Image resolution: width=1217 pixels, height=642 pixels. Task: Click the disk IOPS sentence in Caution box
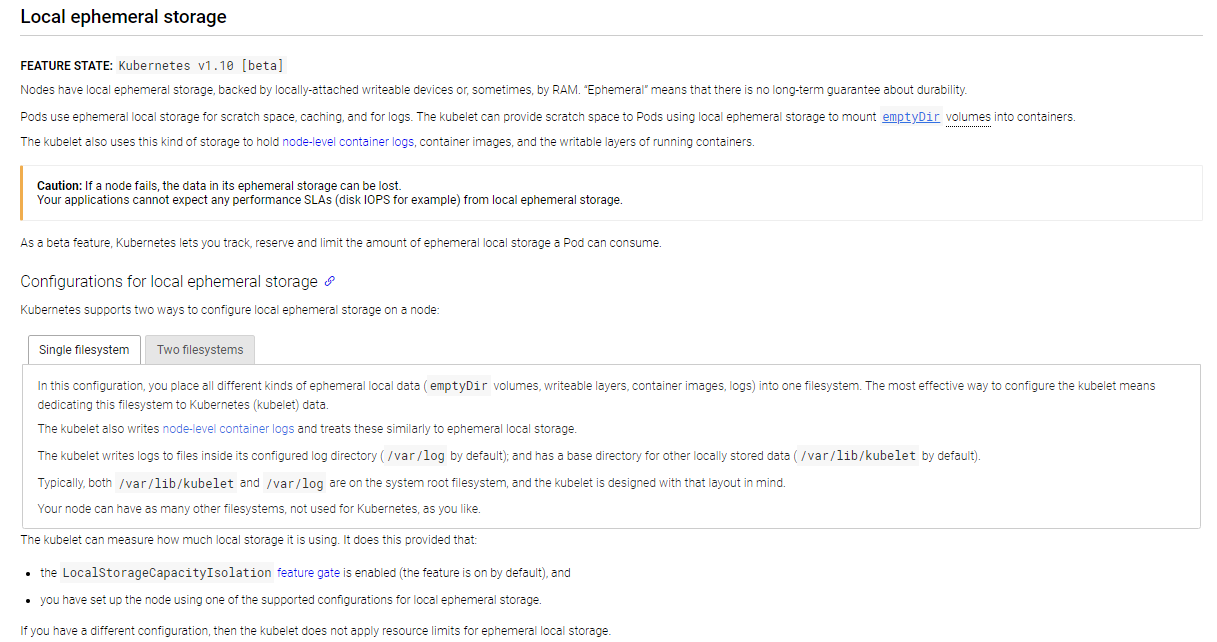(x=329, y=200)
